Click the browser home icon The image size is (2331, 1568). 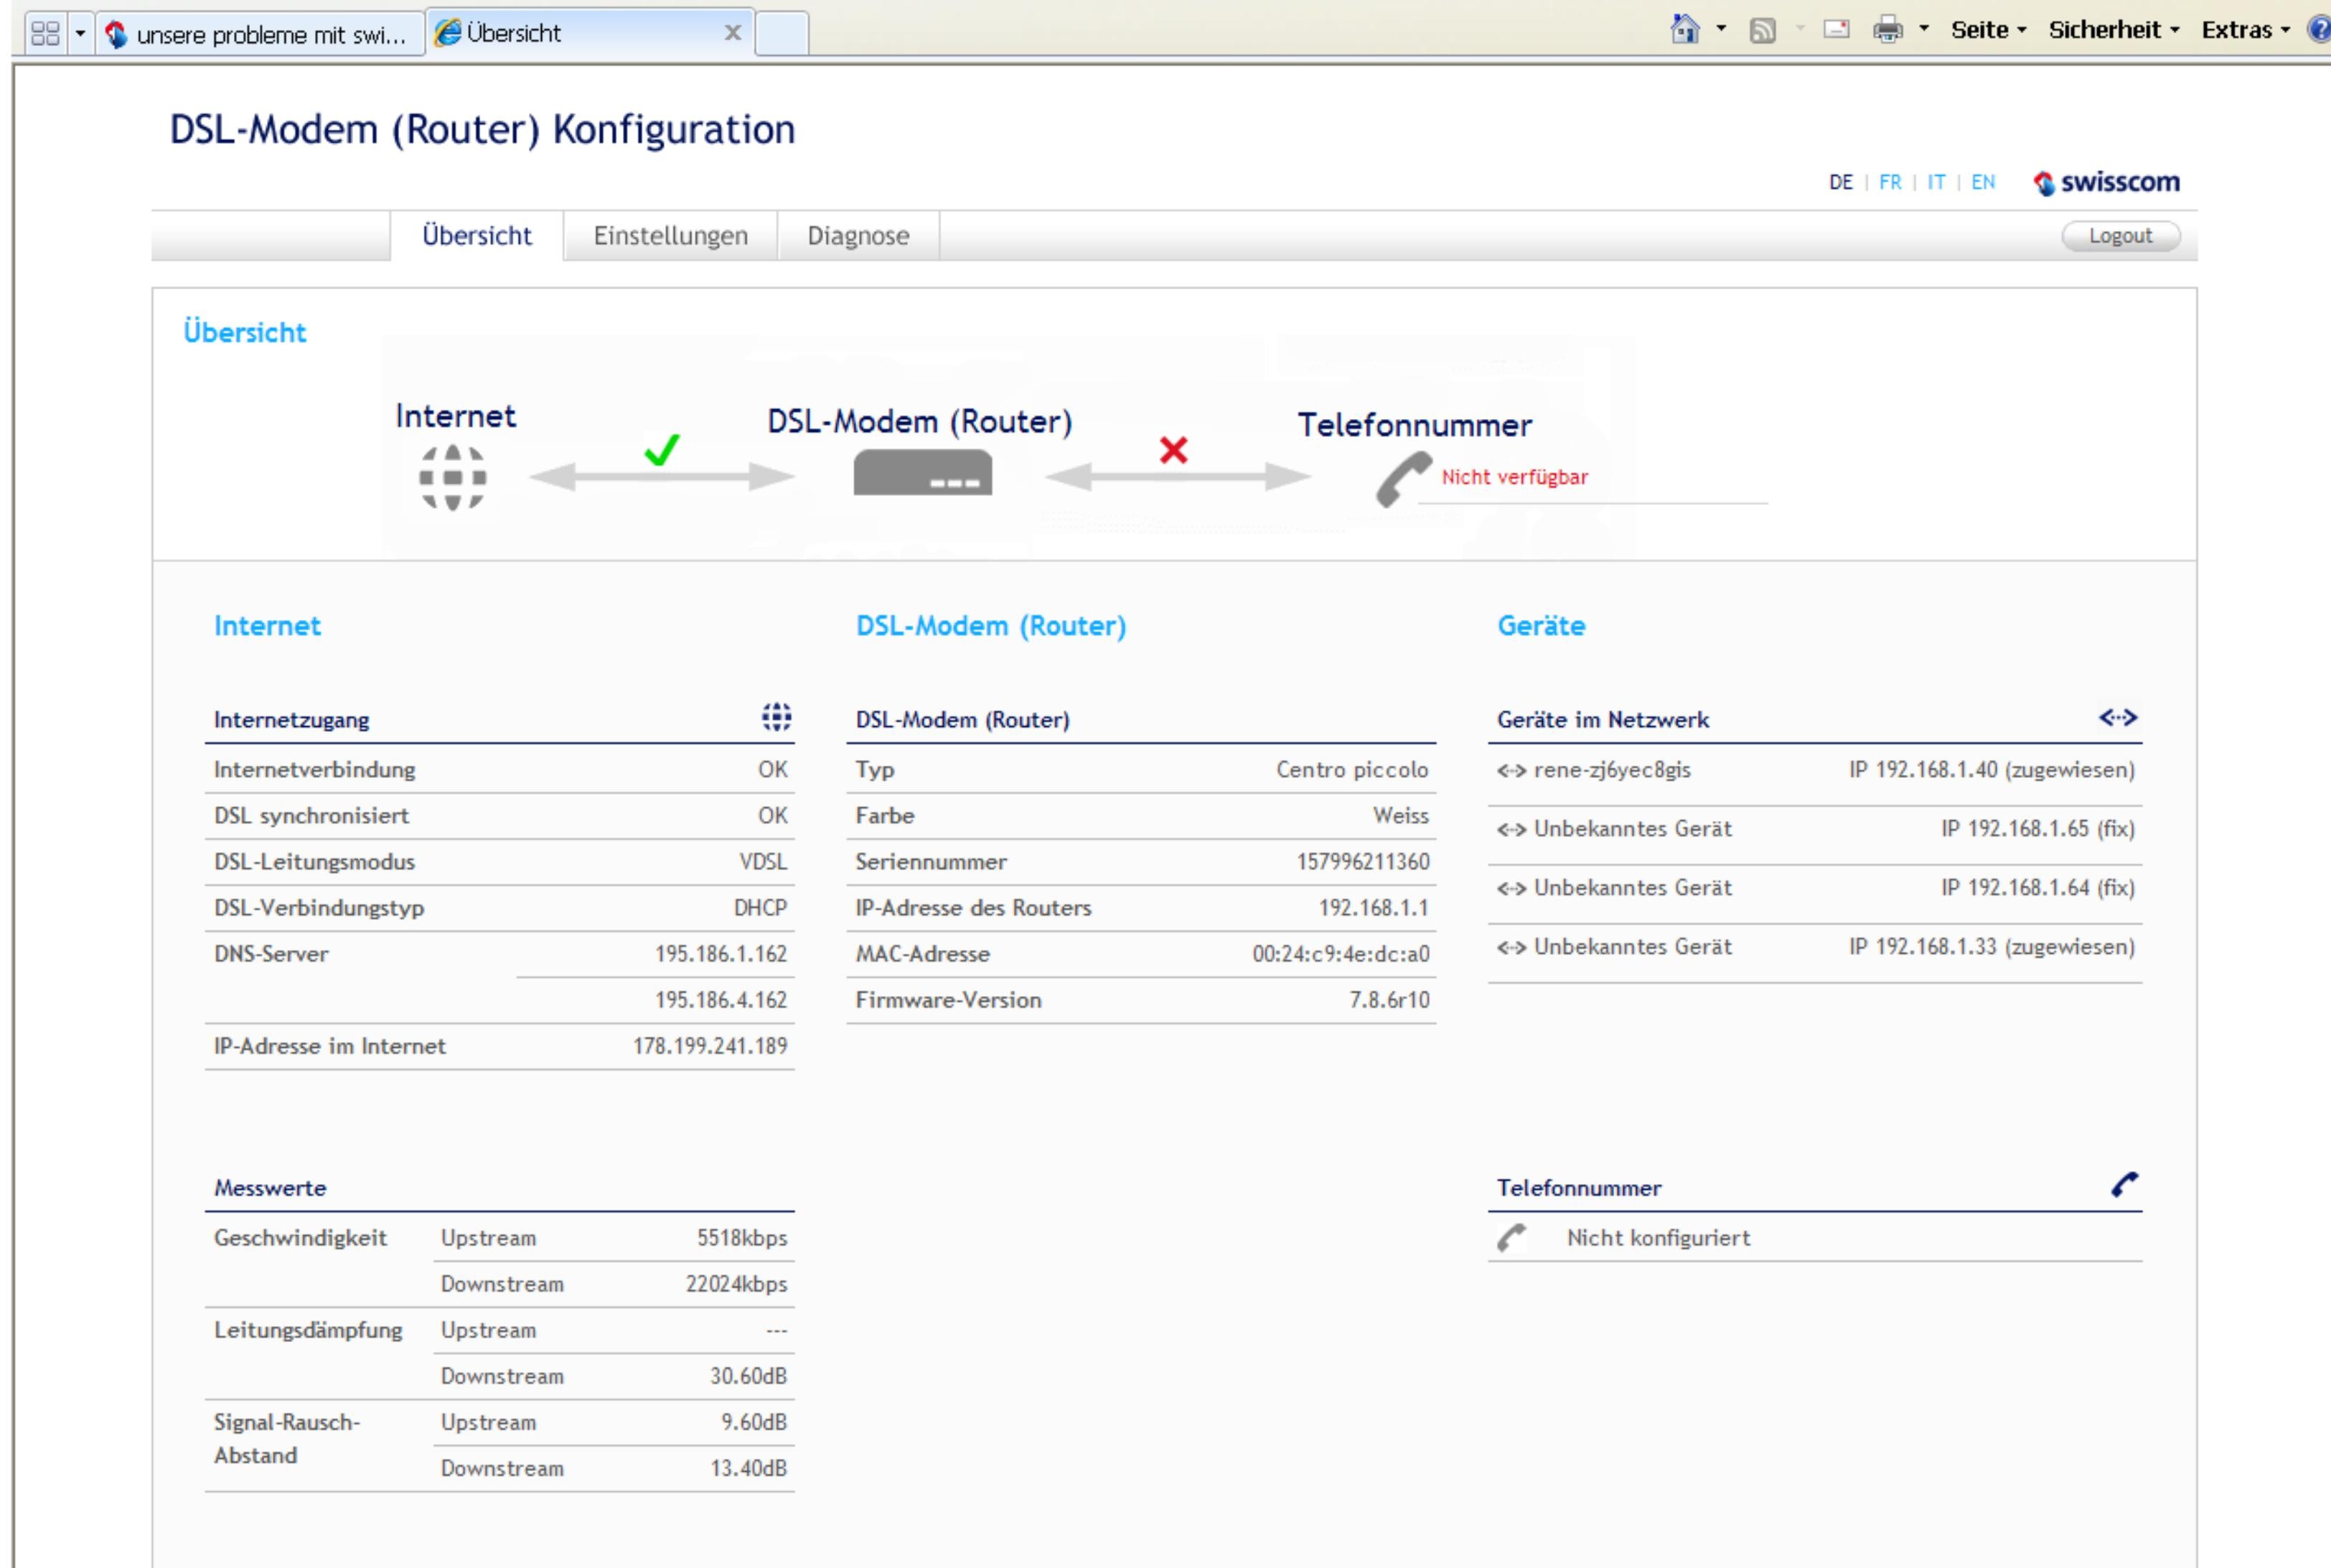coord(1685,30)
